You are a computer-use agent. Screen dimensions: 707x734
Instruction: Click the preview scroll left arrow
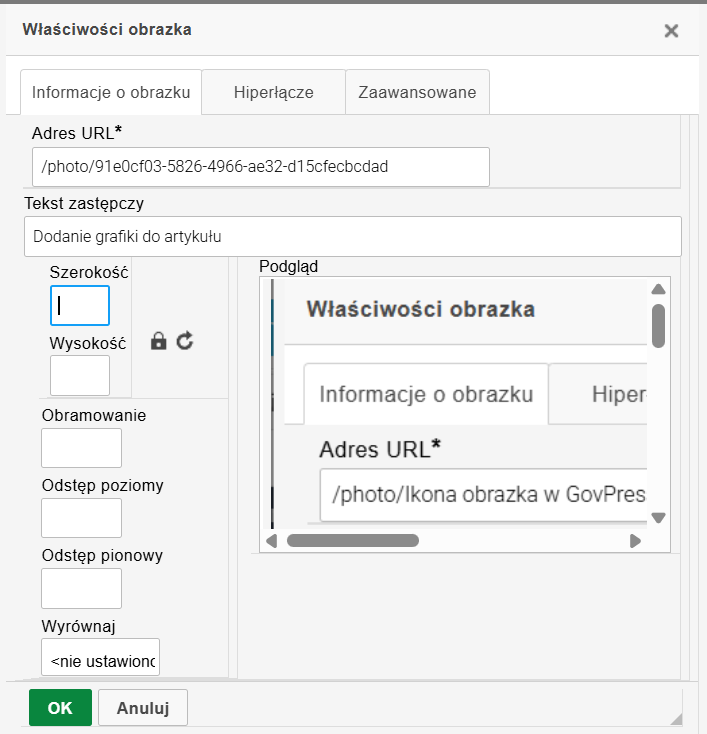(272, 541)
